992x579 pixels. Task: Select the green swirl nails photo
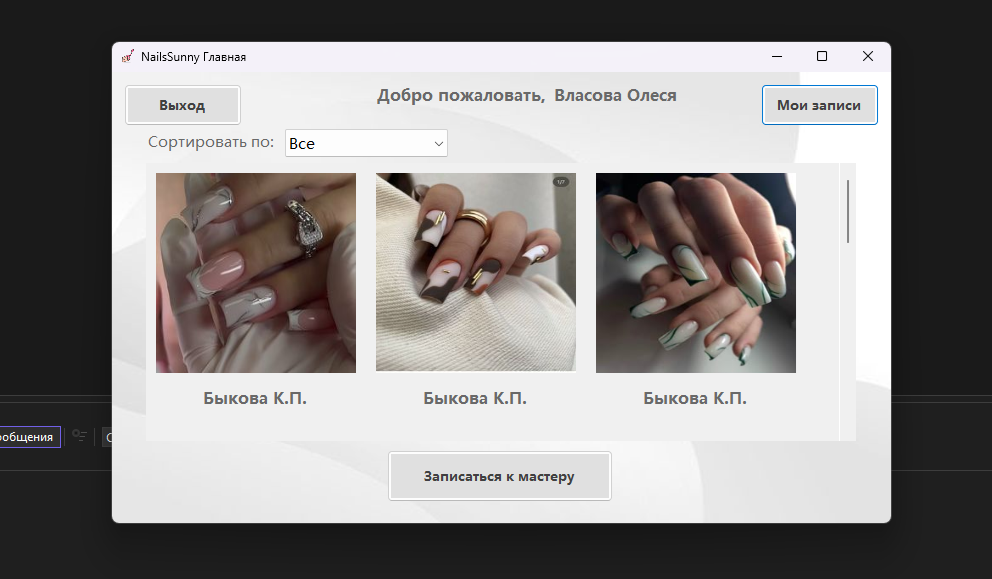click(696, 273)
